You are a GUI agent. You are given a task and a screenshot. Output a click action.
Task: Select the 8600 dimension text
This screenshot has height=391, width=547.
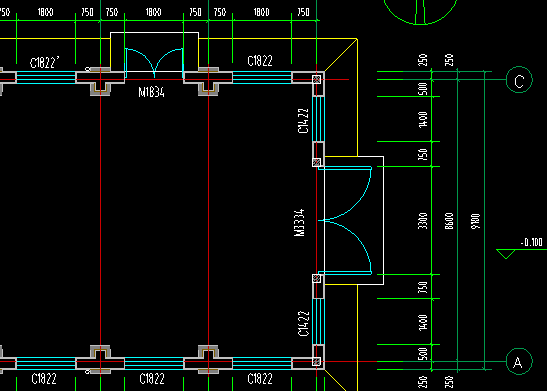click(x=449, y=221)
